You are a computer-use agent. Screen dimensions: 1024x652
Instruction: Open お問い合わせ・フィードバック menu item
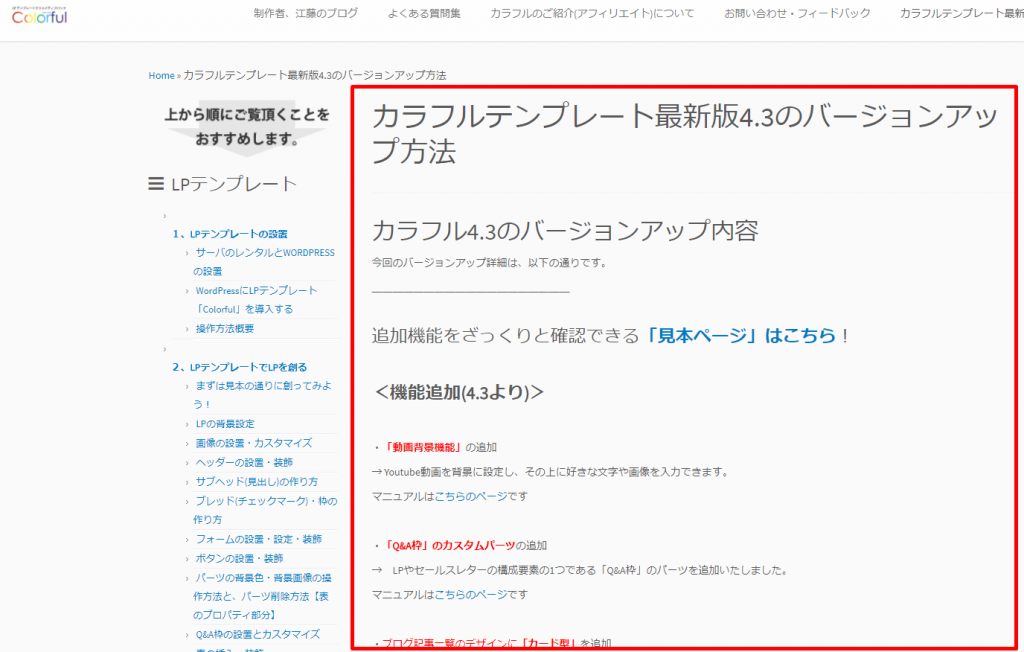click(797, 13)
